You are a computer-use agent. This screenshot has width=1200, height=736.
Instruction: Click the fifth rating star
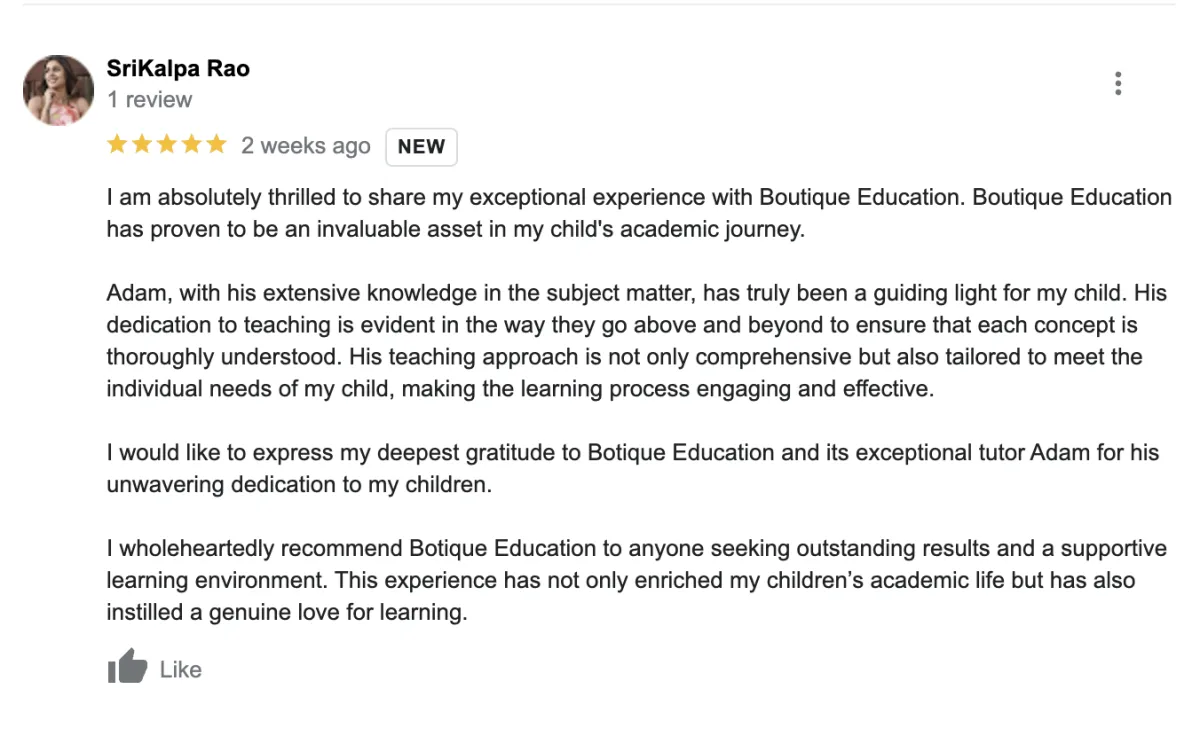(217, 145)
